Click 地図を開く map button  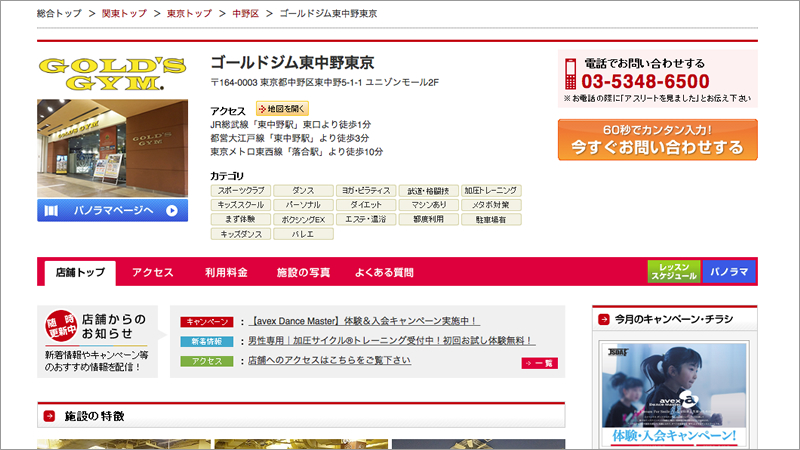click(282, 109)
